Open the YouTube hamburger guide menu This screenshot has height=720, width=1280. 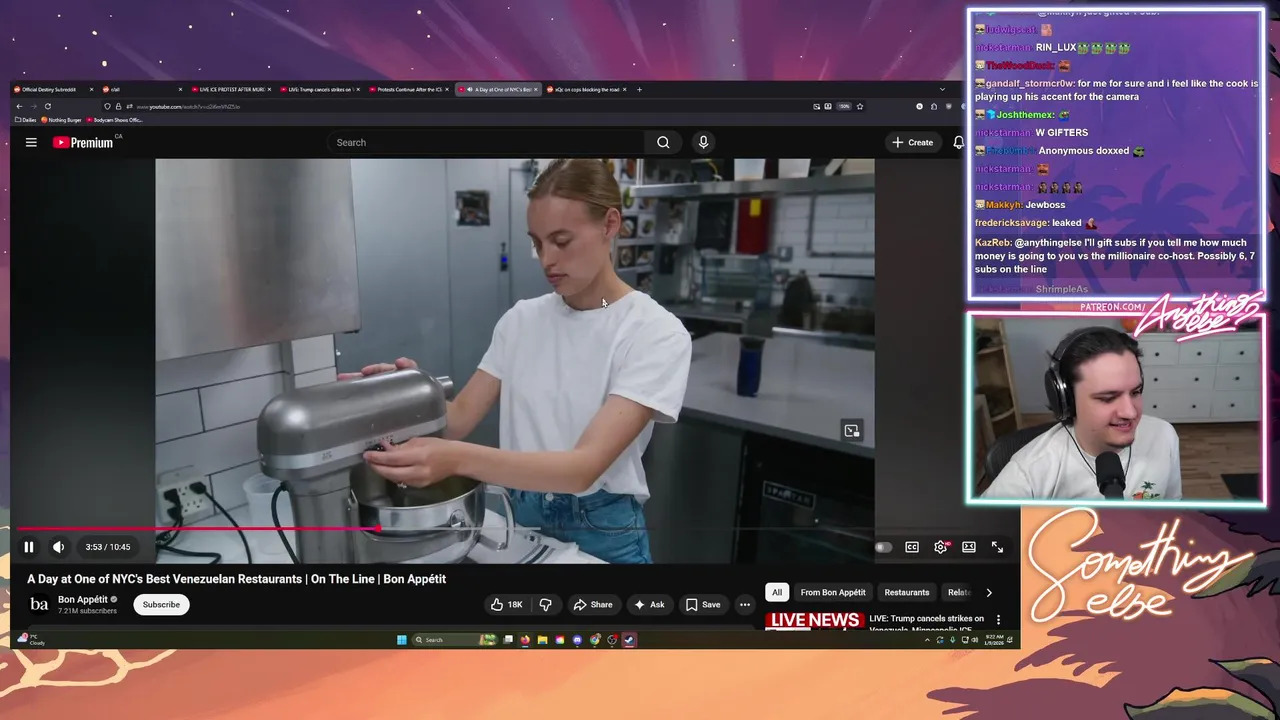(x=31, y=142)
